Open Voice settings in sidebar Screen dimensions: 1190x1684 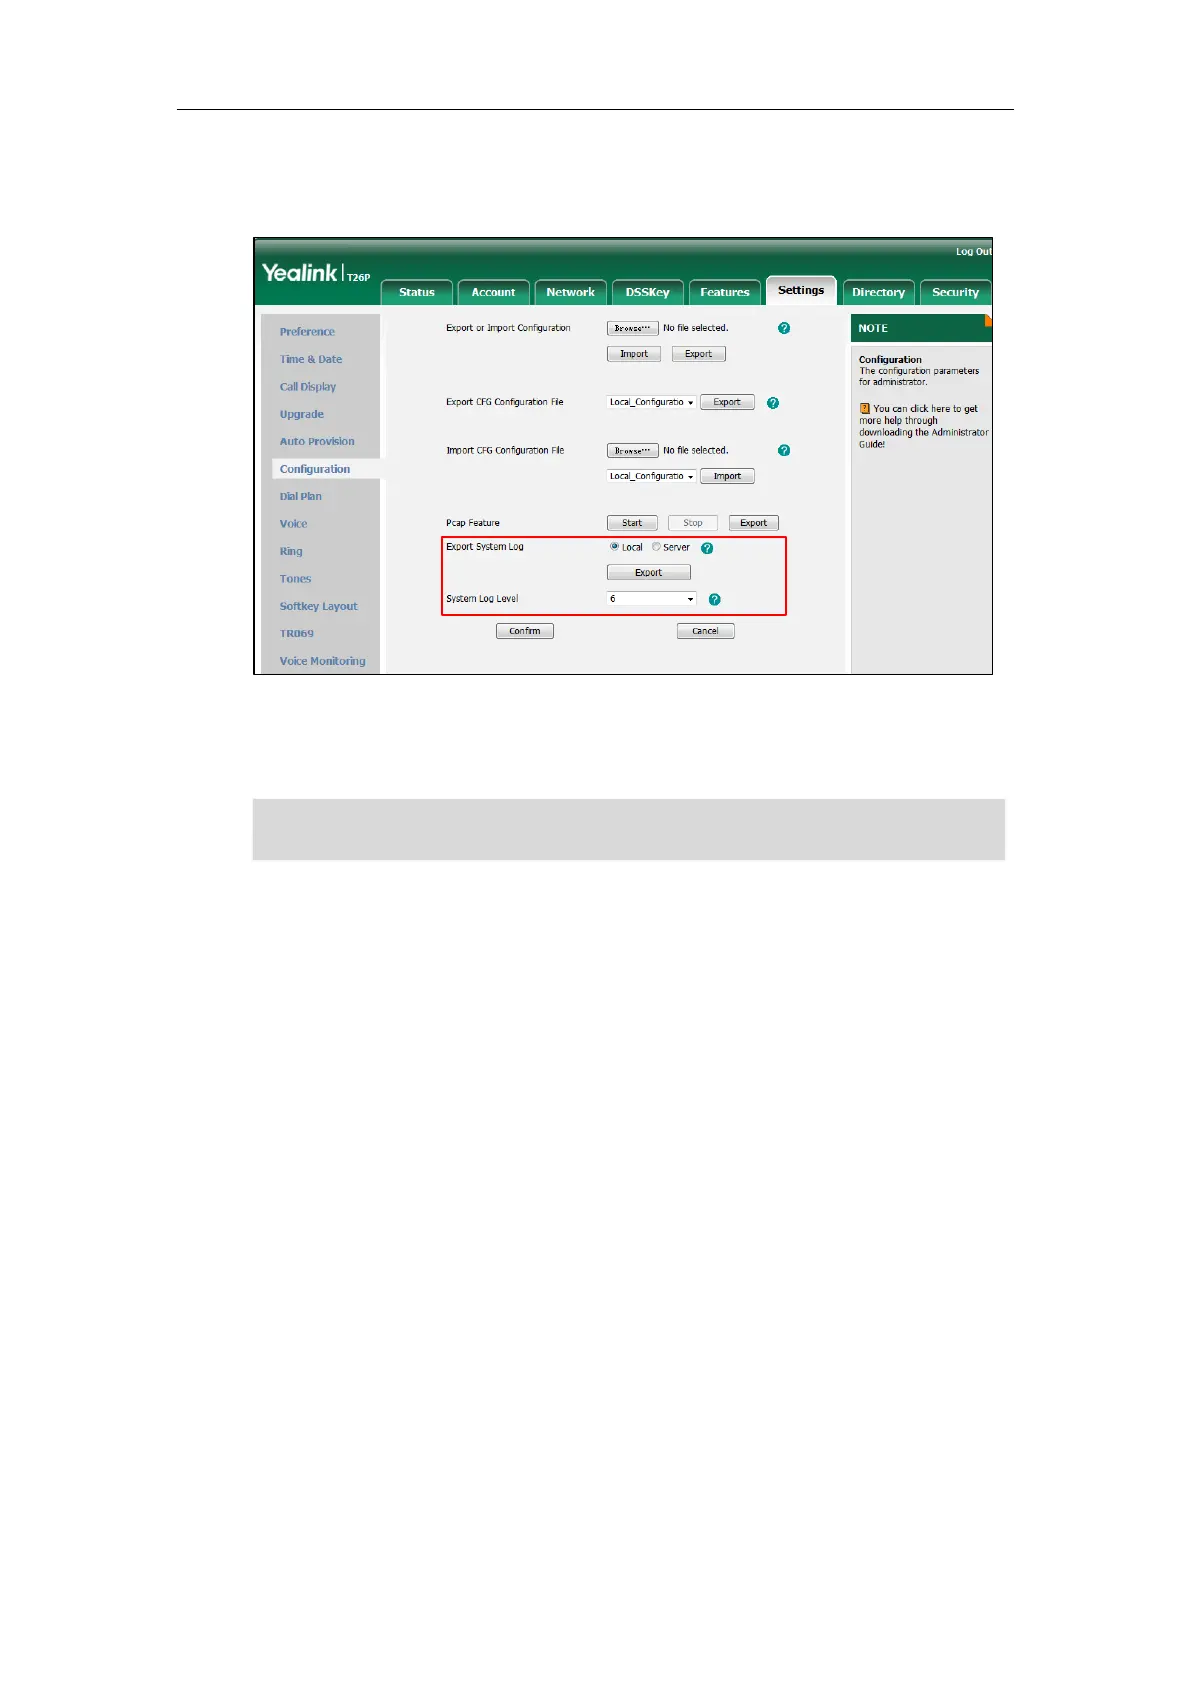point(293,524)
